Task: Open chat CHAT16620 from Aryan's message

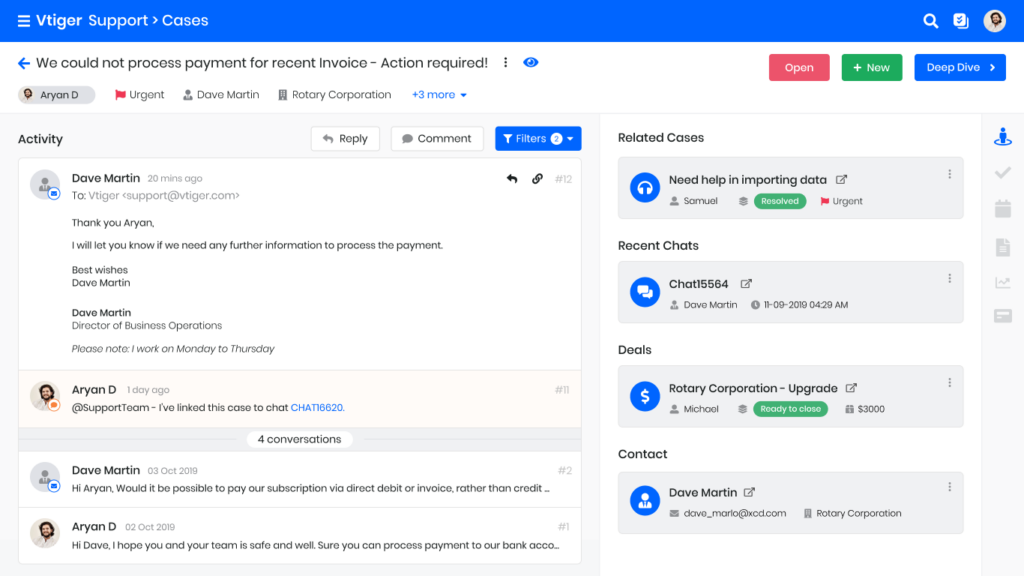Action: [x=316, y=408]
